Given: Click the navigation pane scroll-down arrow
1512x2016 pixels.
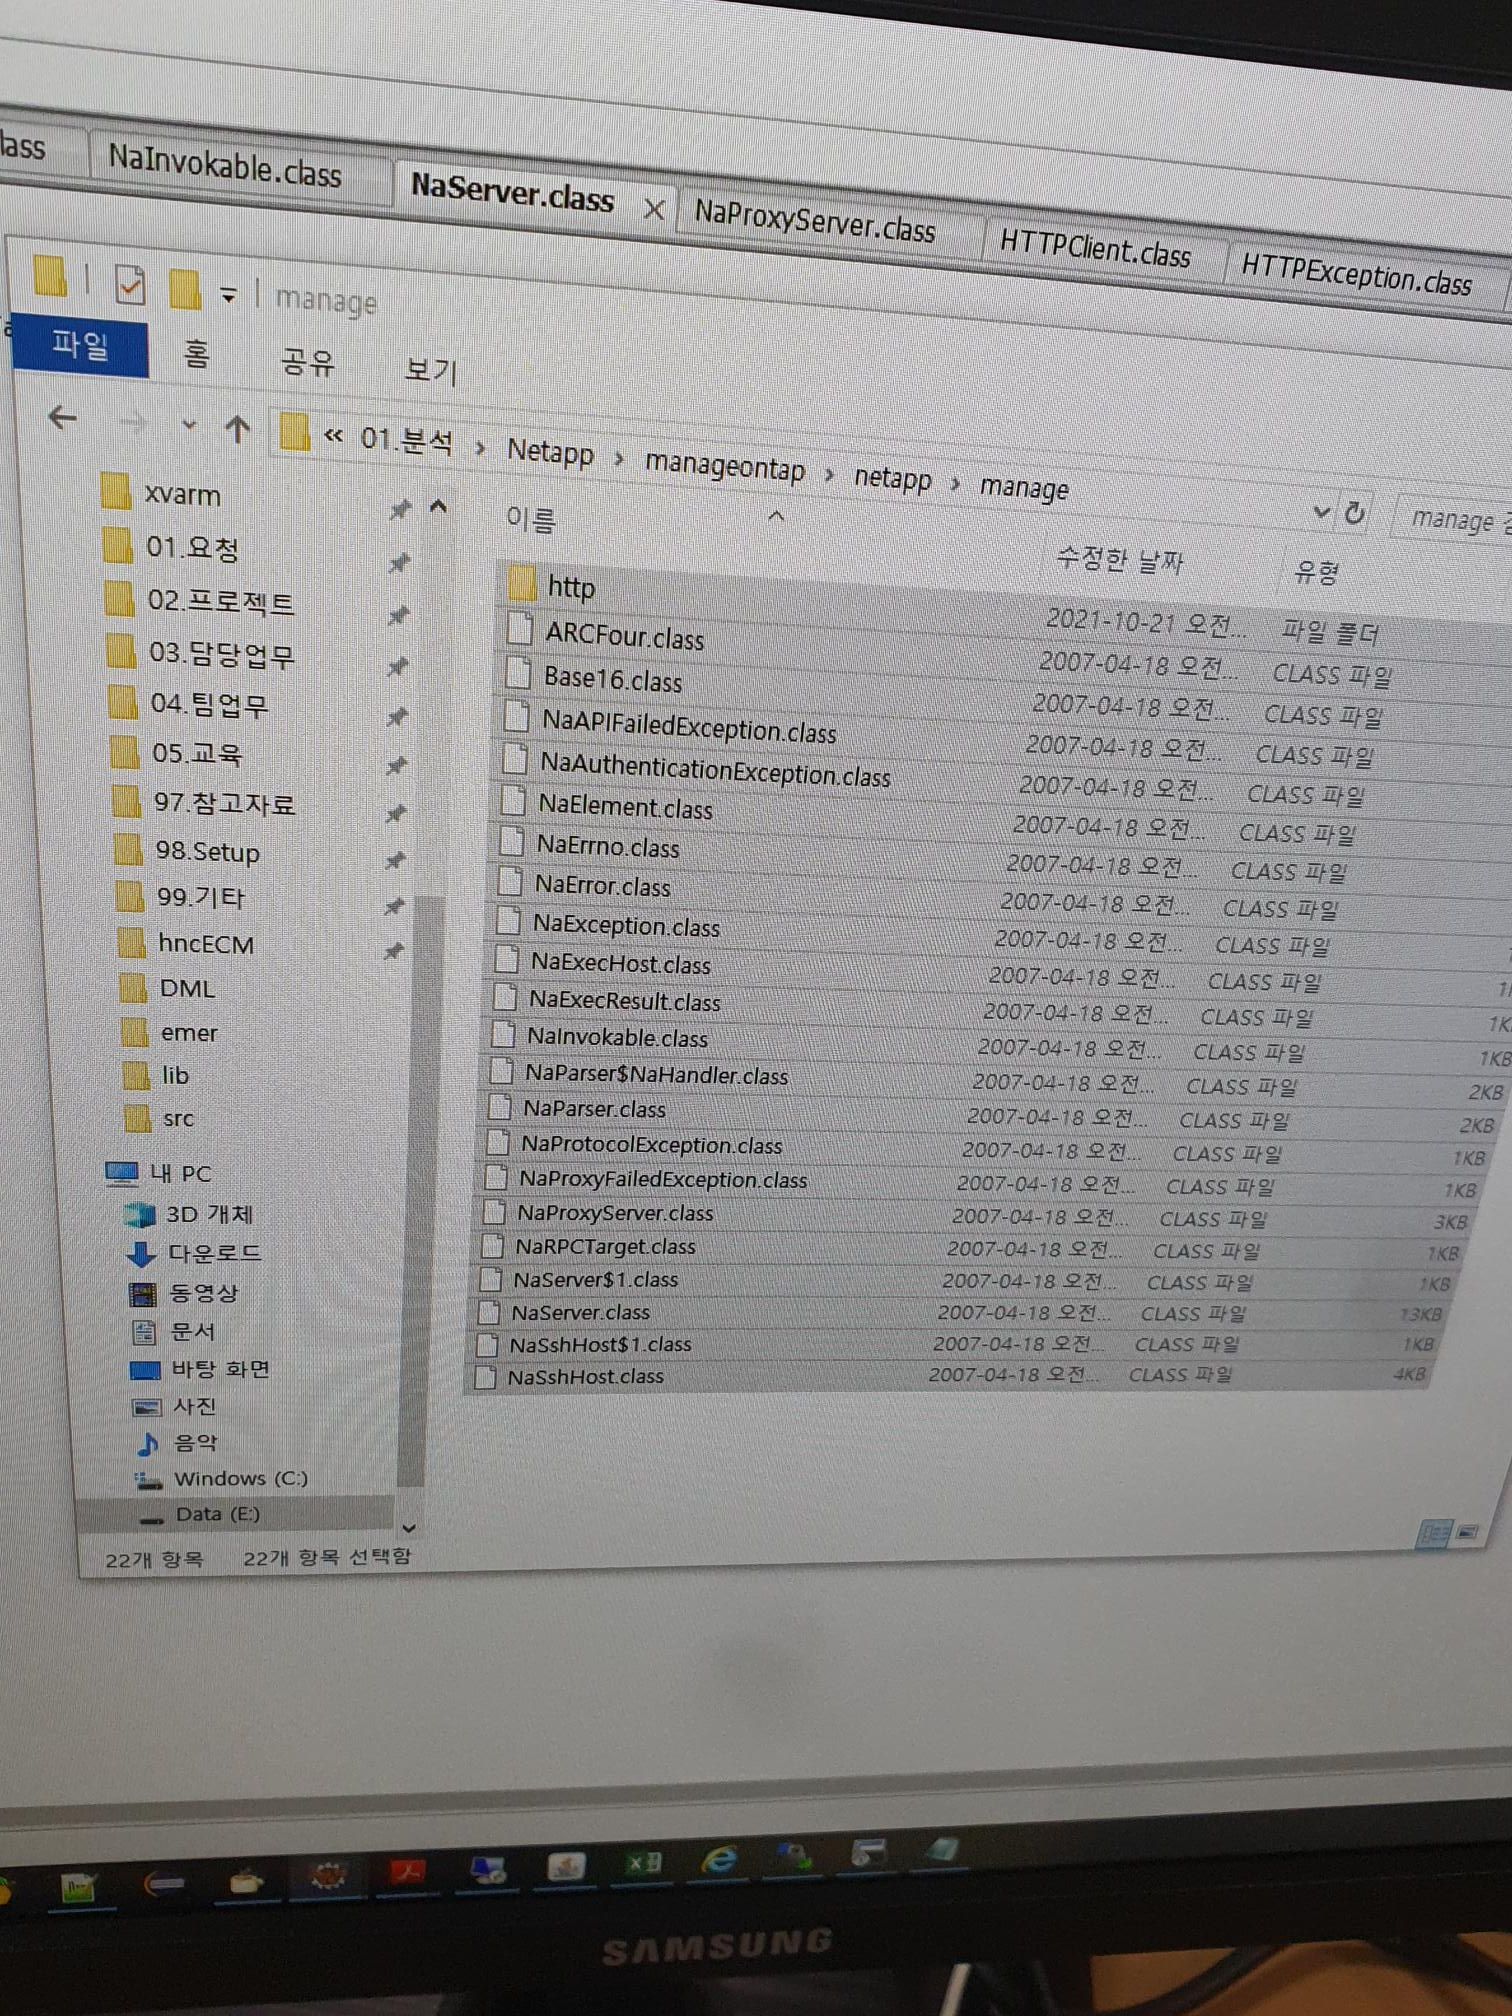Looking at the screenshot, I should (408, 1528).
